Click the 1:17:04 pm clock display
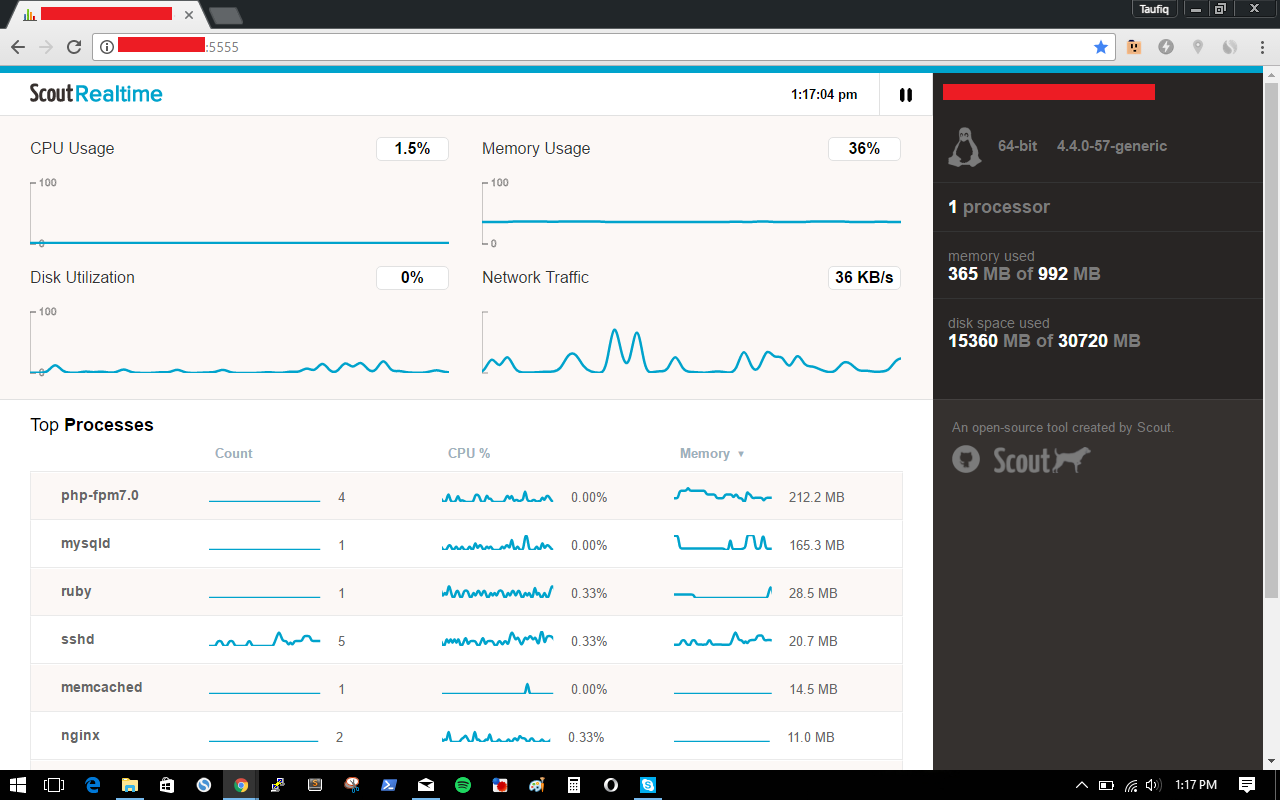 coord(824,95)
